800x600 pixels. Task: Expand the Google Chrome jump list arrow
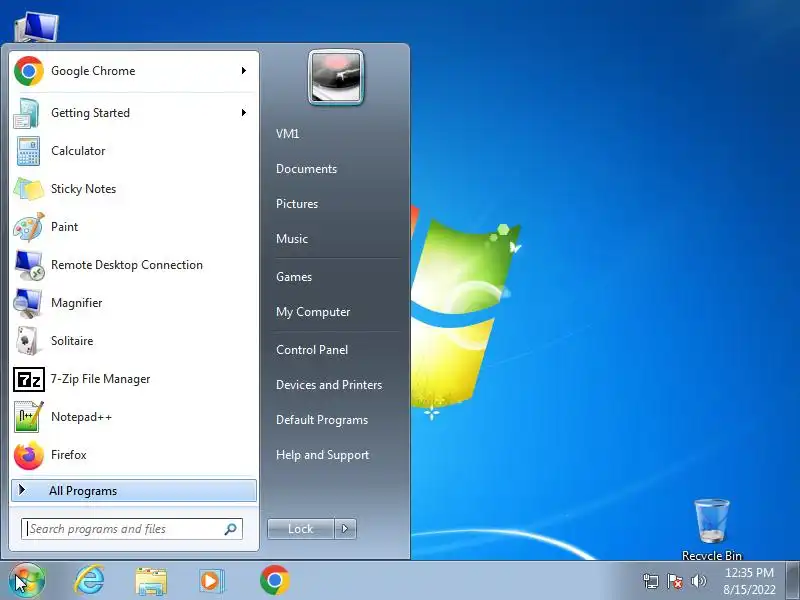[x=244, y=70]
